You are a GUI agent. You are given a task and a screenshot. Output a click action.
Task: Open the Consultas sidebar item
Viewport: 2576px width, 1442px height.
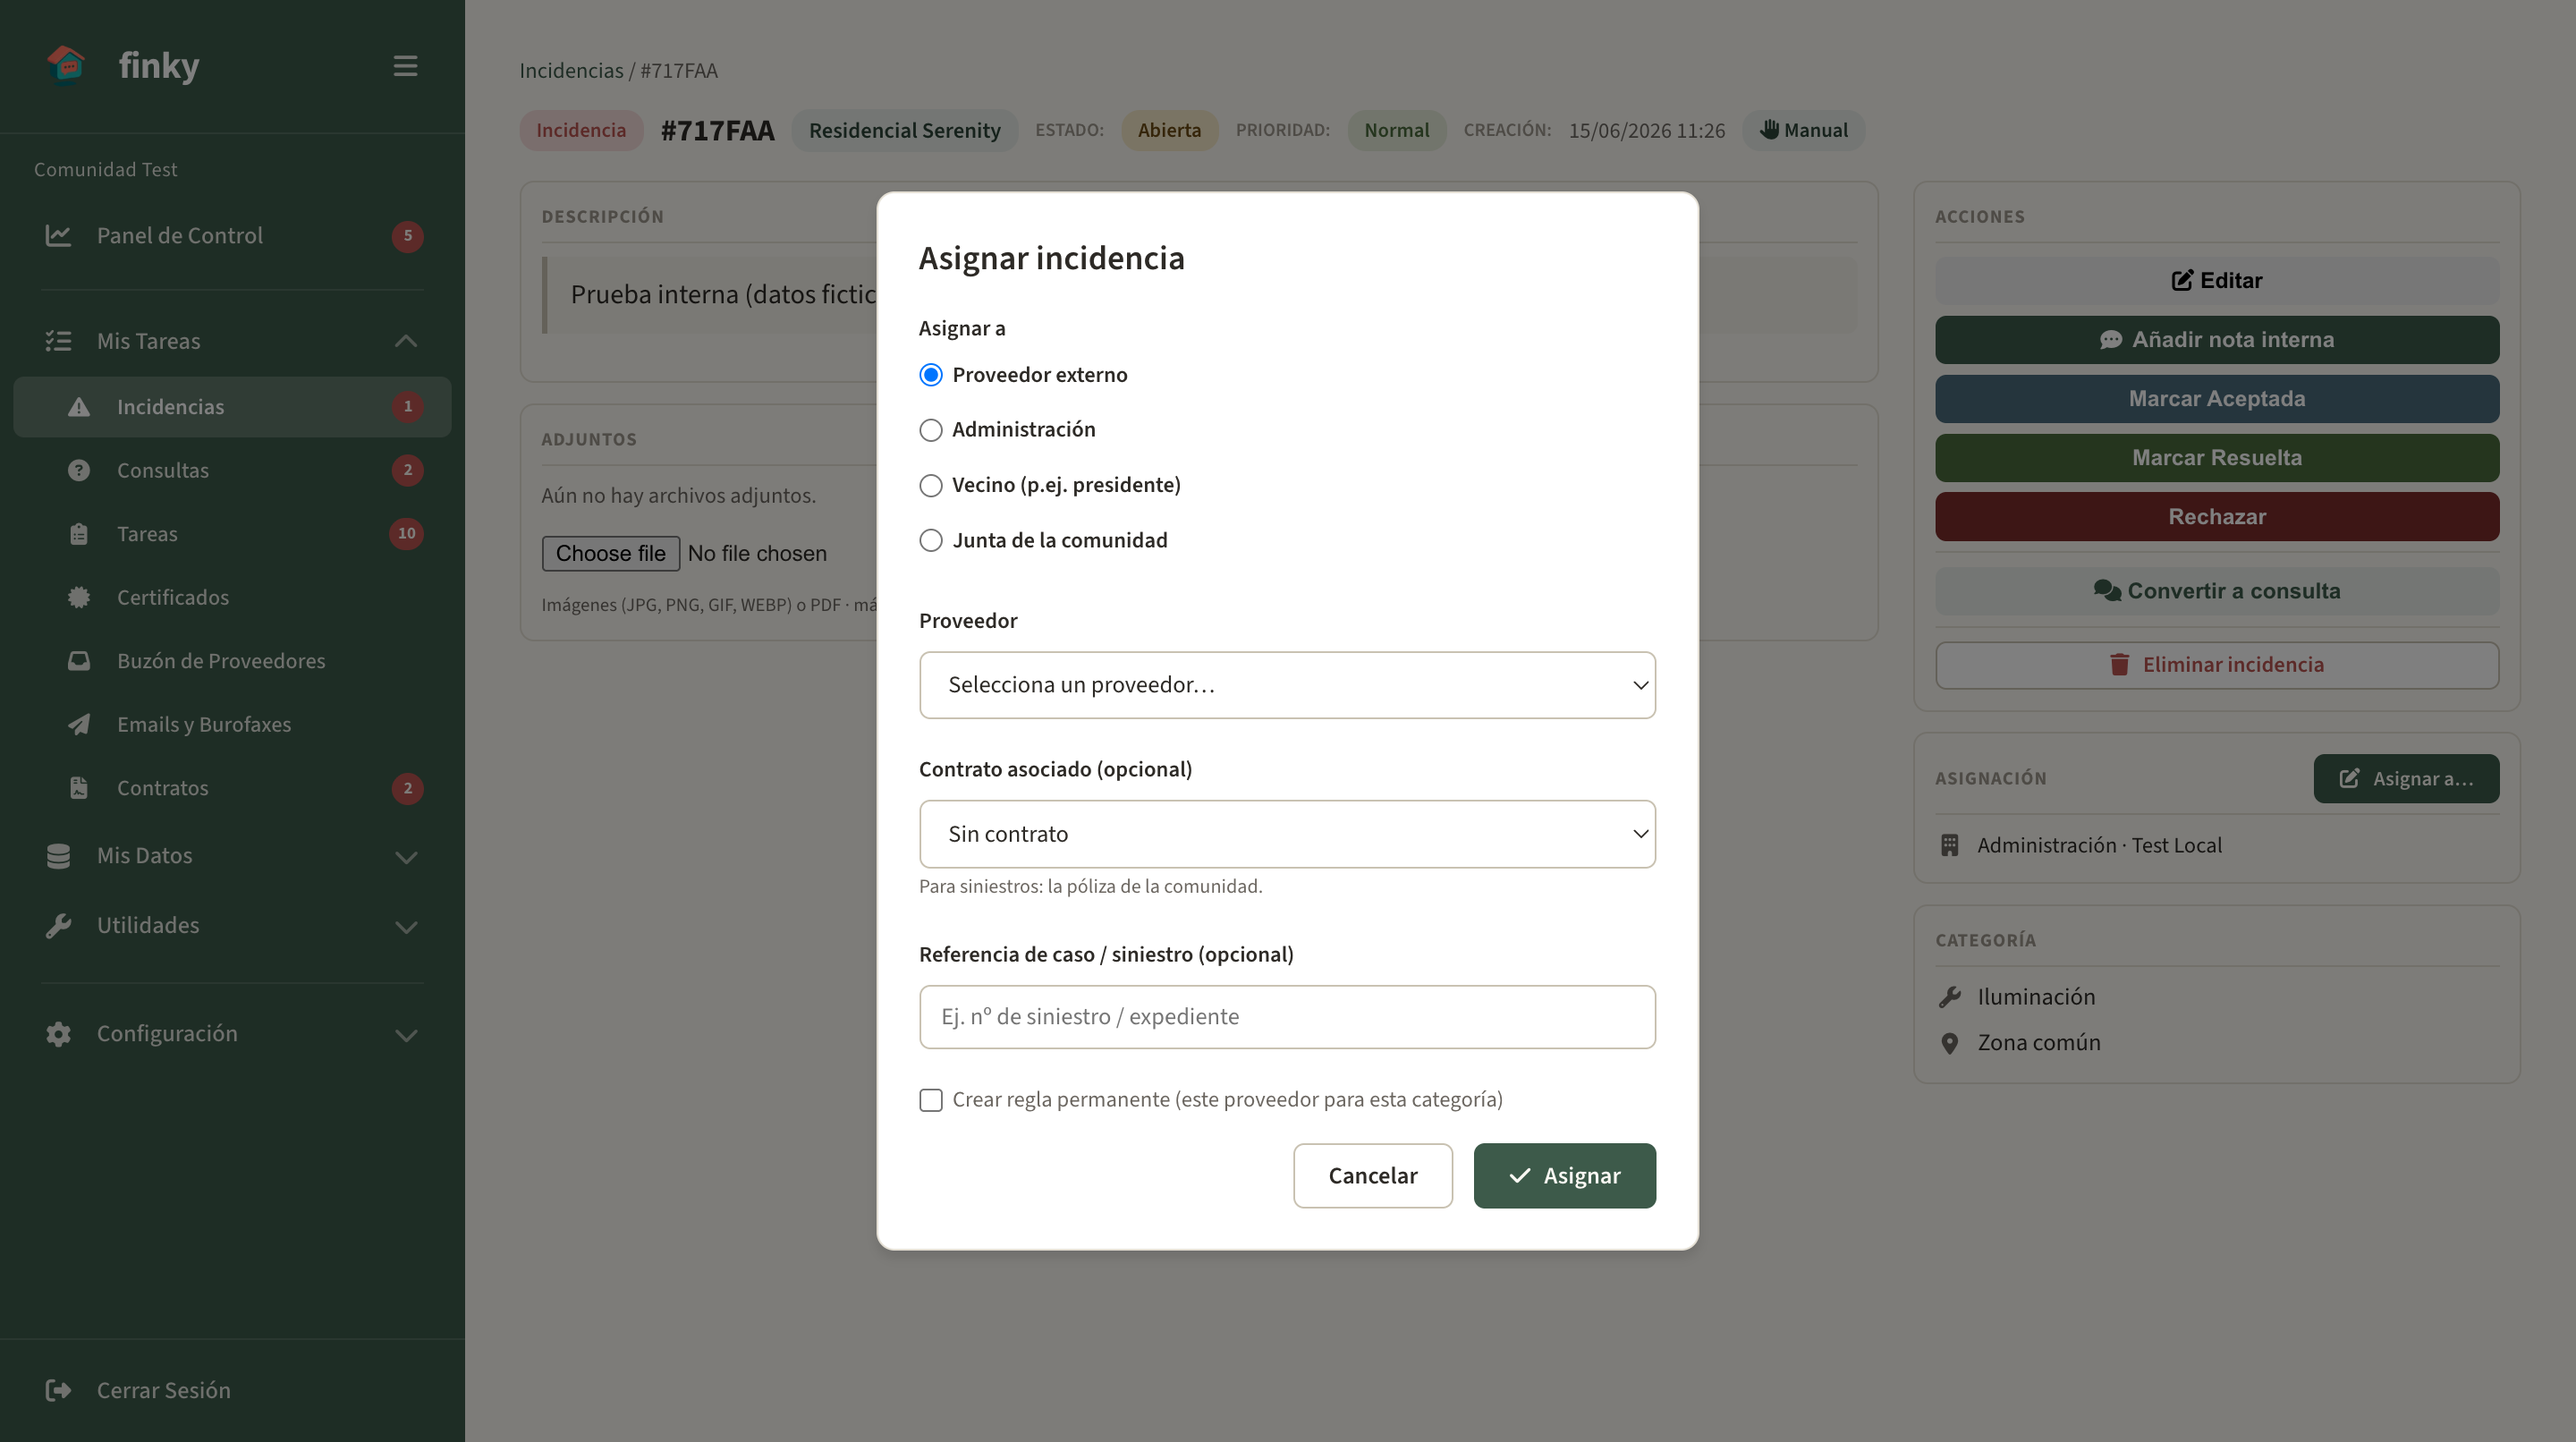(x=232, y=470)
